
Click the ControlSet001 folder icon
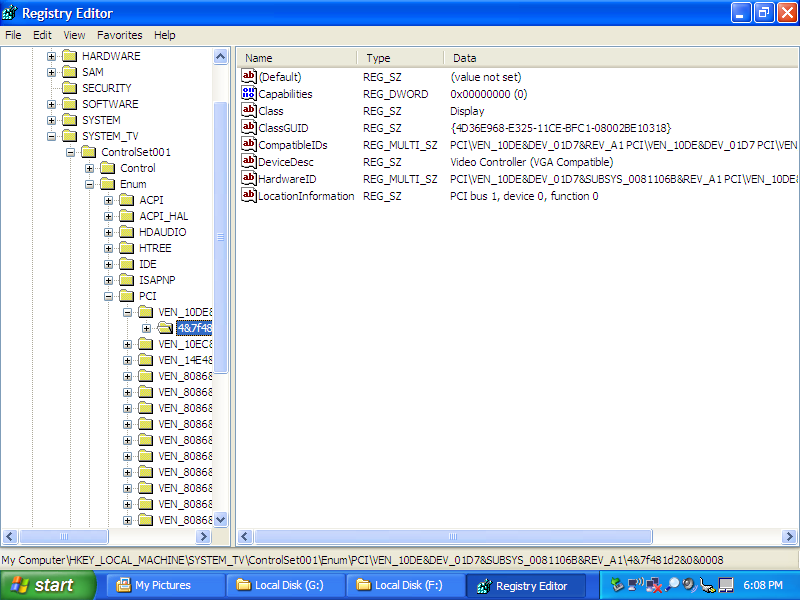click(89, 152)
